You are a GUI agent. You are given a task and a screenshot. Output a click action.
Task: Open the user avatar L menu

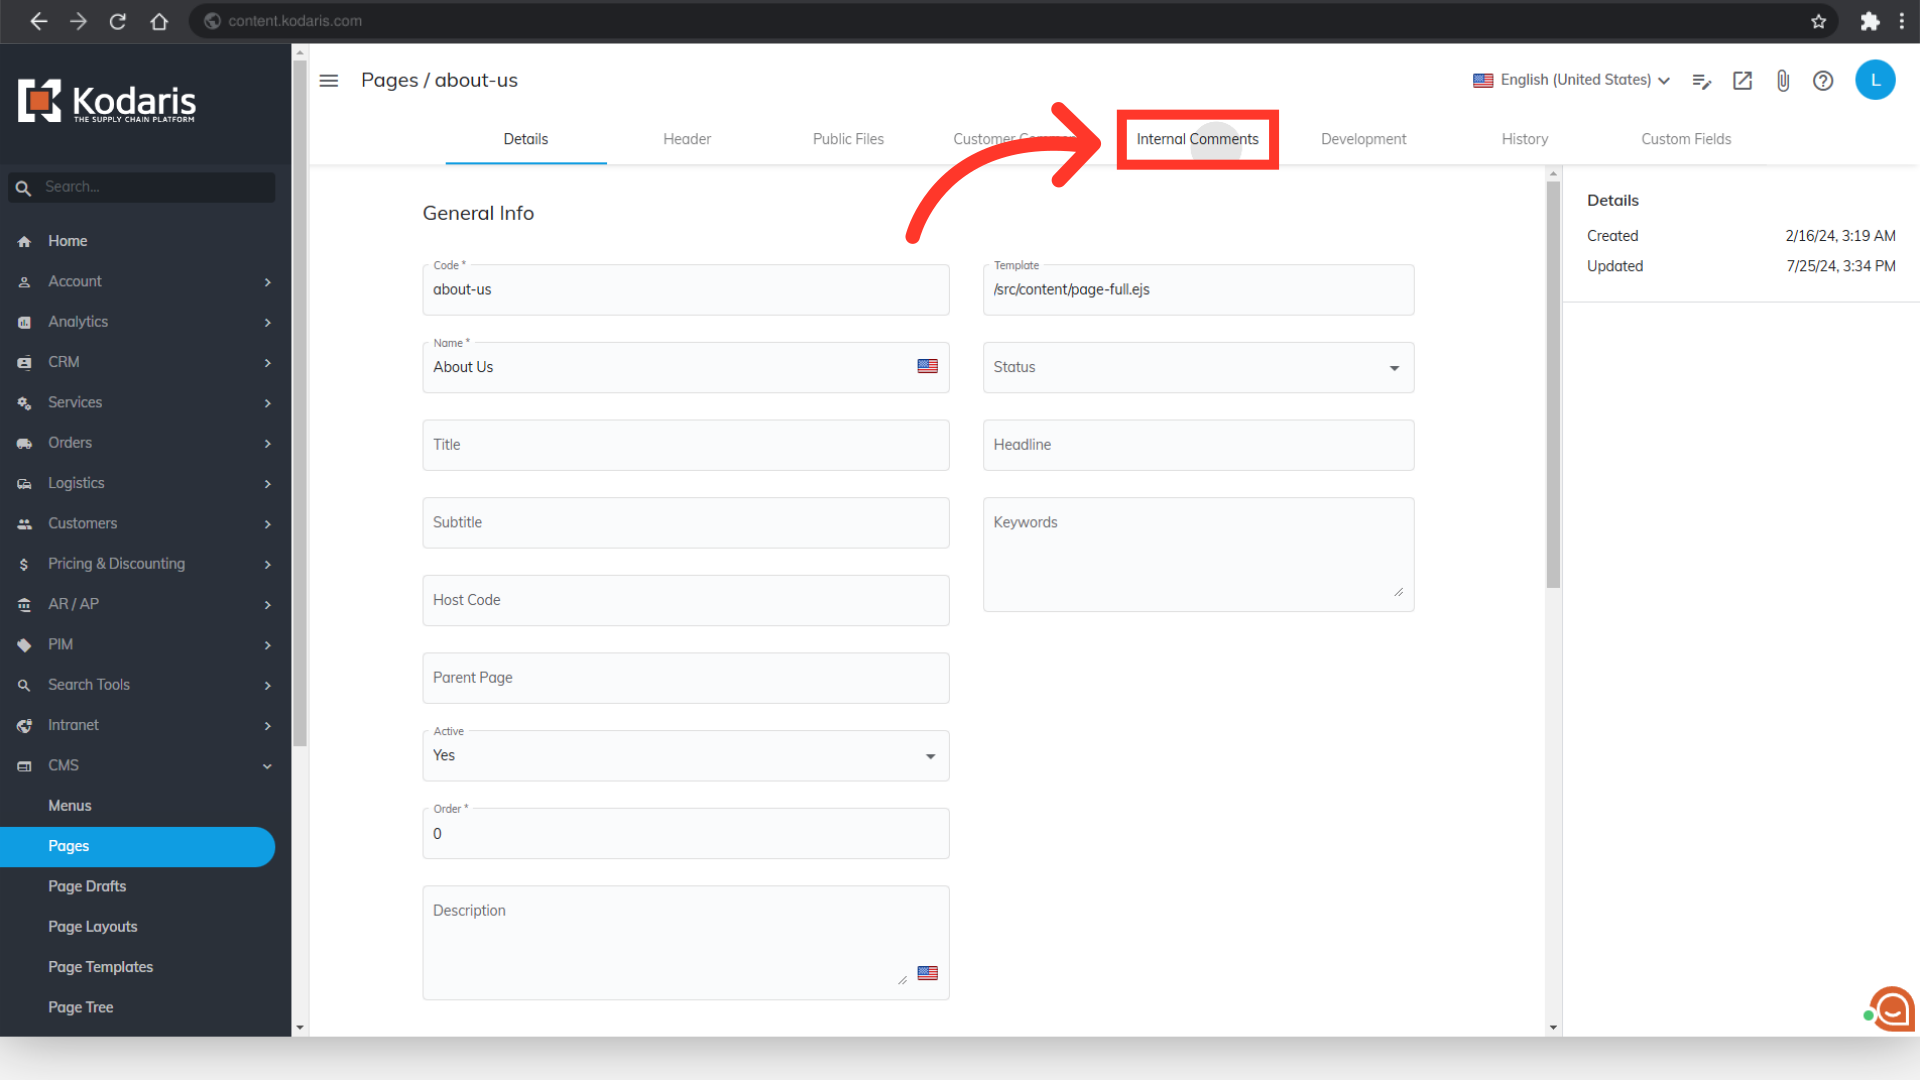point(1875,80)
